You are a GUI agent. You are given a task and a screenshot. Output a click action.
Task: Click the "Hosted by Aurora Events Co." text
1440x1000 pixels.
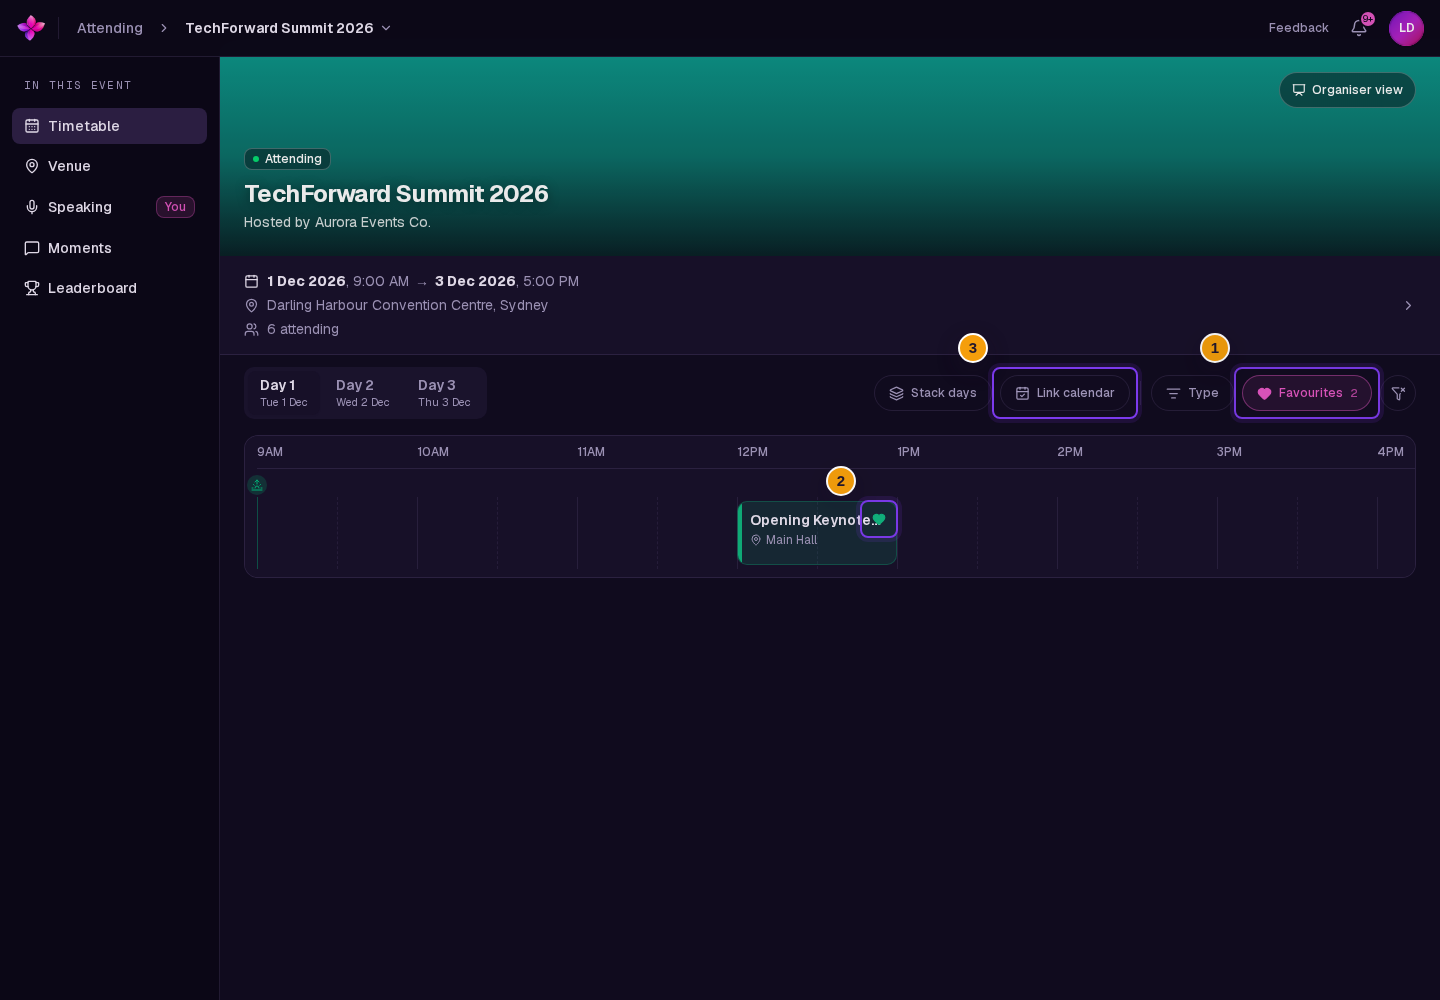pyautogui.click(x=337, y=222)
